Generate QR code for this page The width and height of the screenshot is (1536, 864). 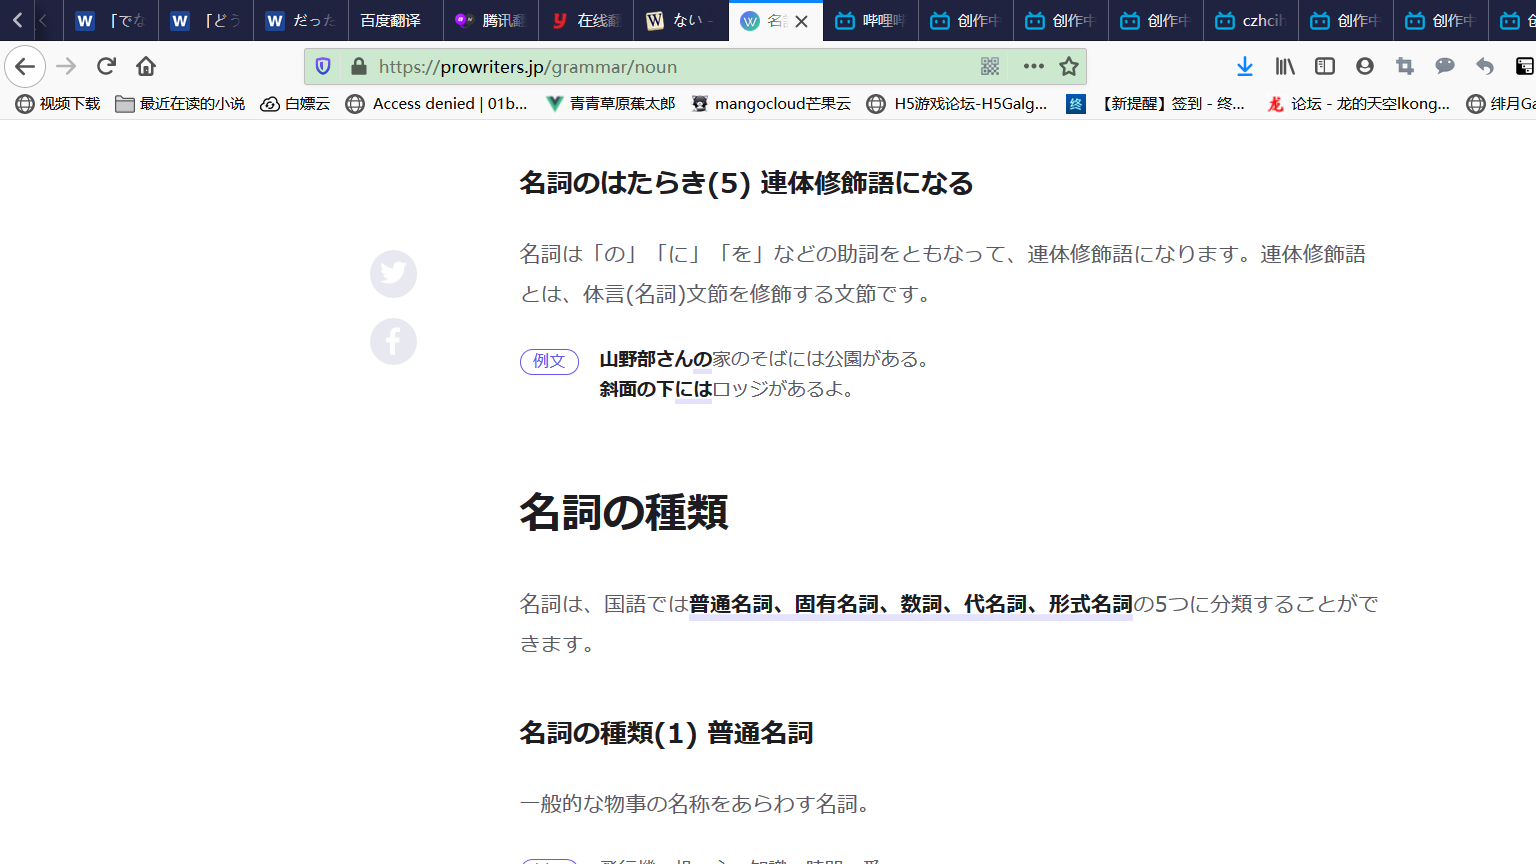point(990,67)
